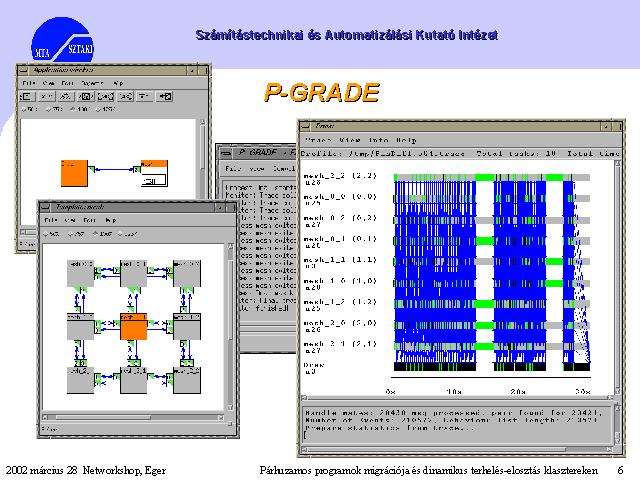Open the Font menu in the Application window
This screenshot has height=480, width=640.
(67, 83)
